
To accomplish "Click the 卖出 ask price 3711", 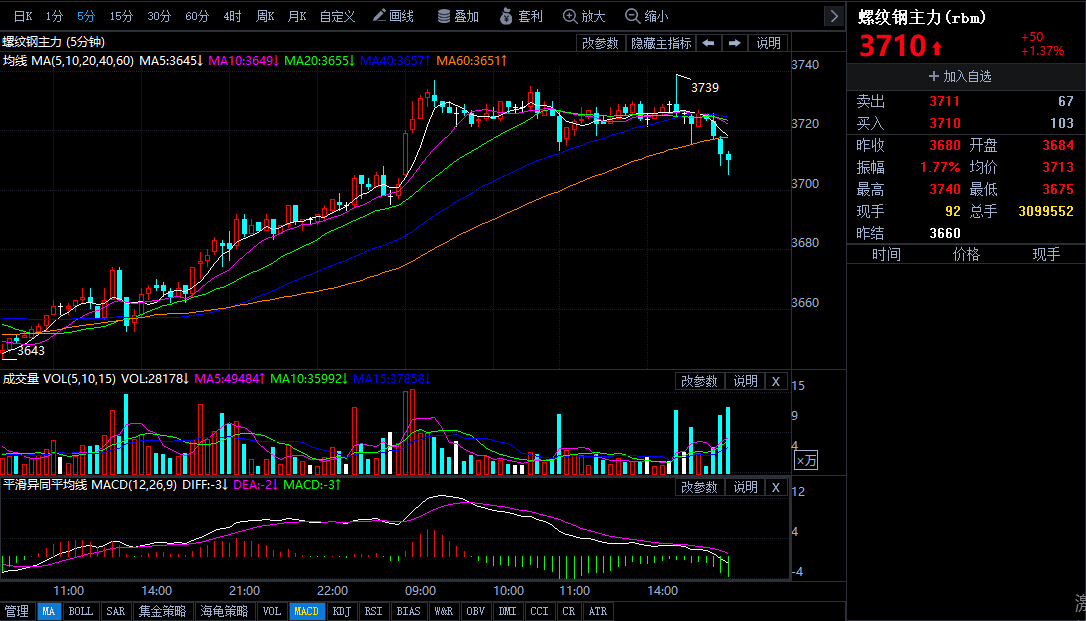I will 945,102.
